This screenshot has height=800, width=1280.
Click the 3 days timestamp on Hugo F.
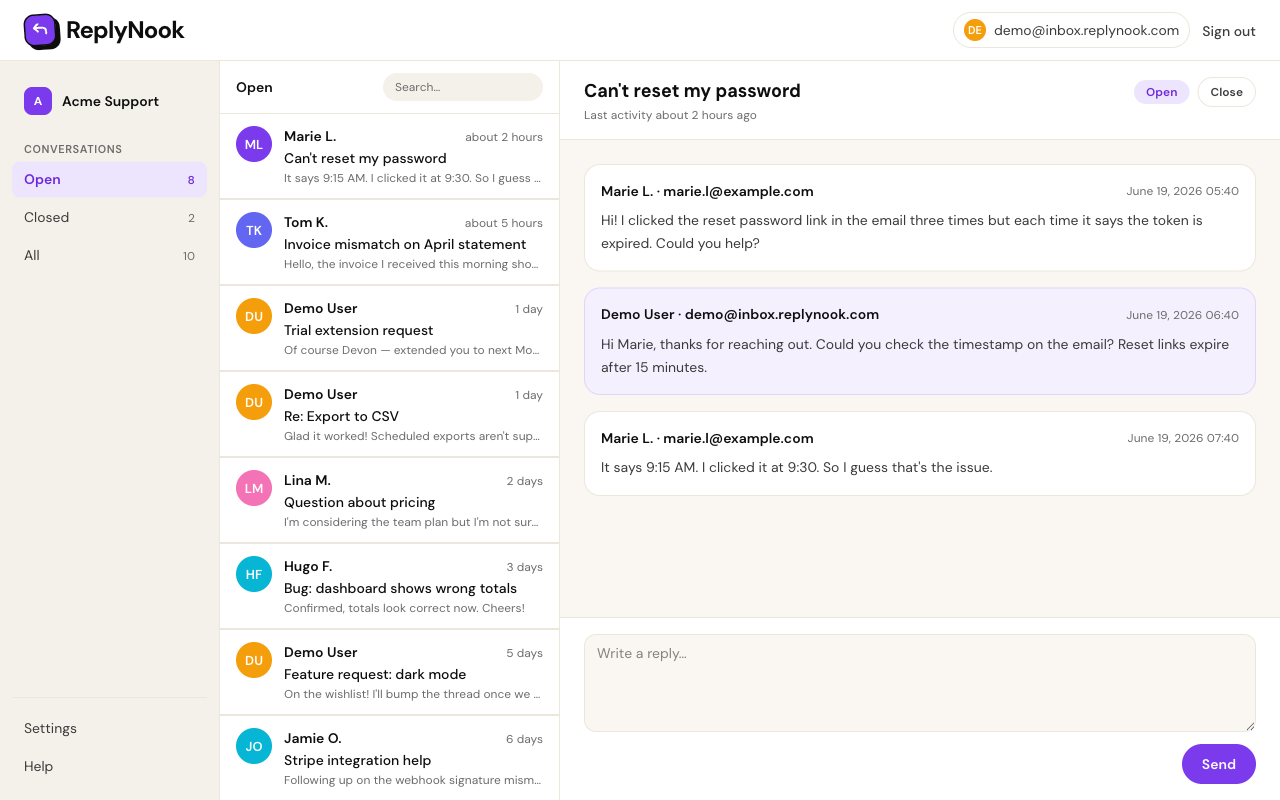tap(524, 567)
